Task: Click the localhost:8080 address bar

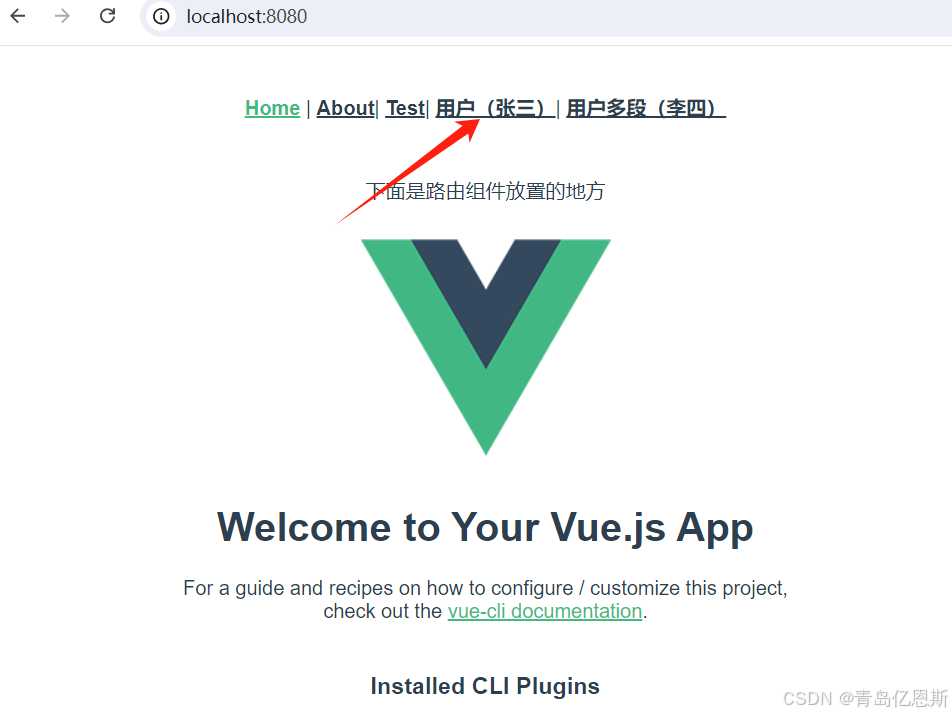Action: [546, 16]
